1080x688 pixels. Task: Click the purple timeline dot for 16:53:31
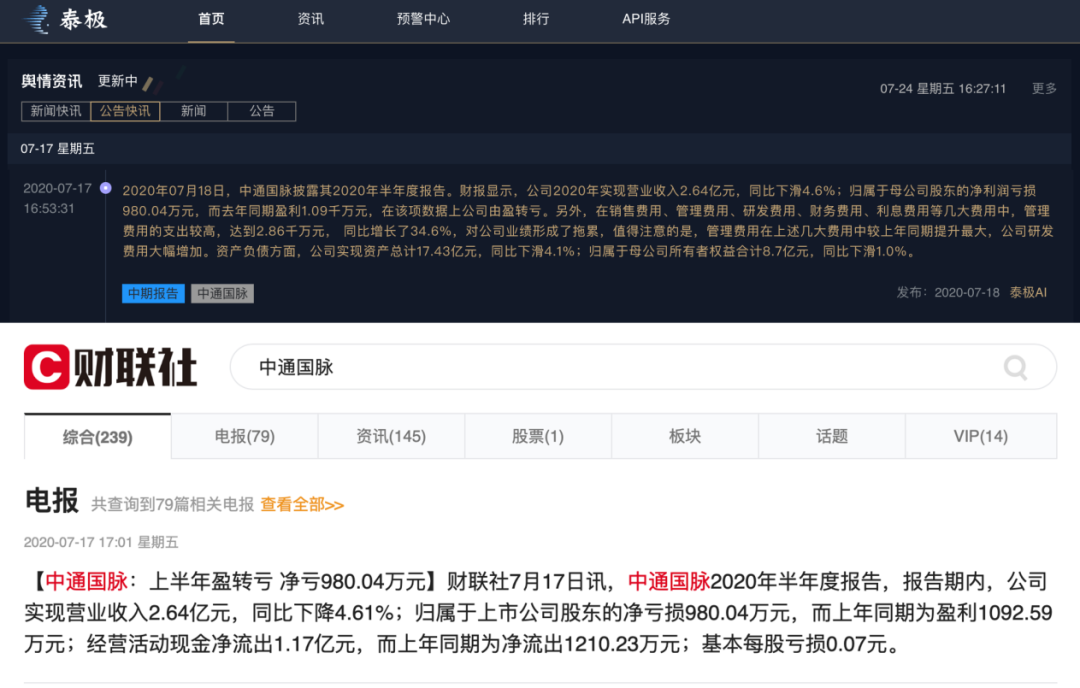coord(105,188)
